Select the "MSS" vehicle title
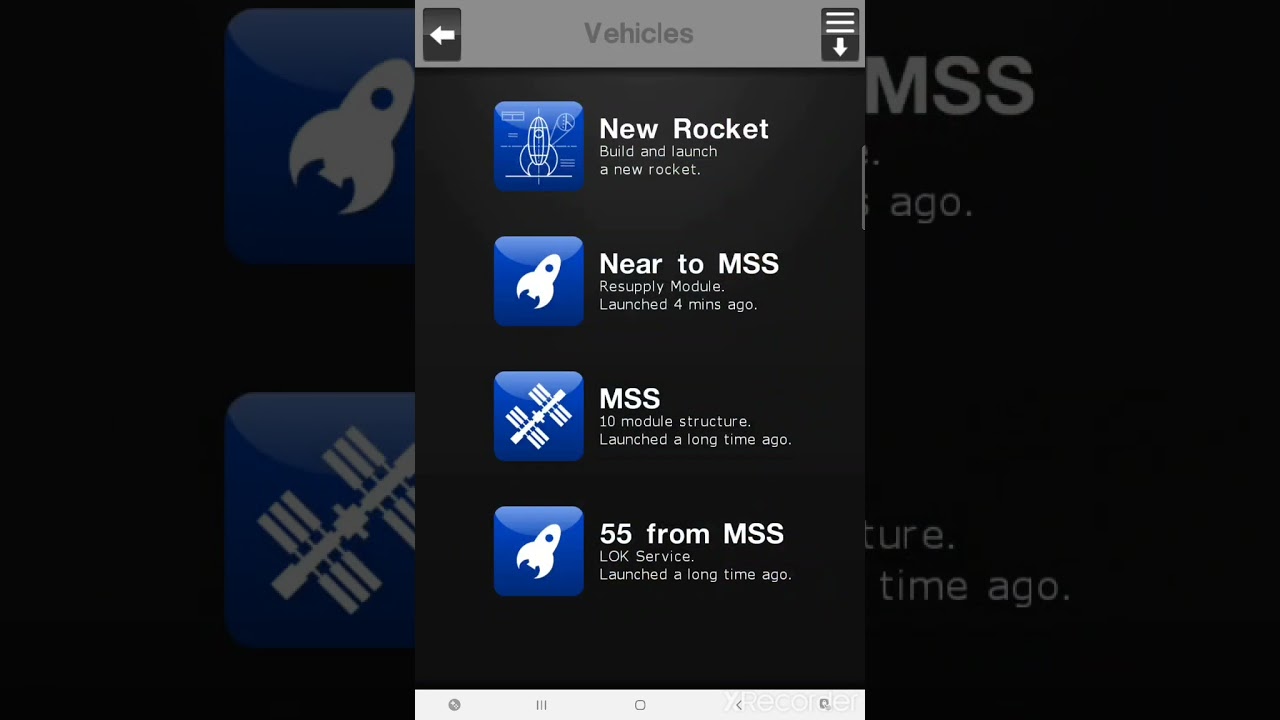Viewport: 1280px width, 720px height. (630, 399)
